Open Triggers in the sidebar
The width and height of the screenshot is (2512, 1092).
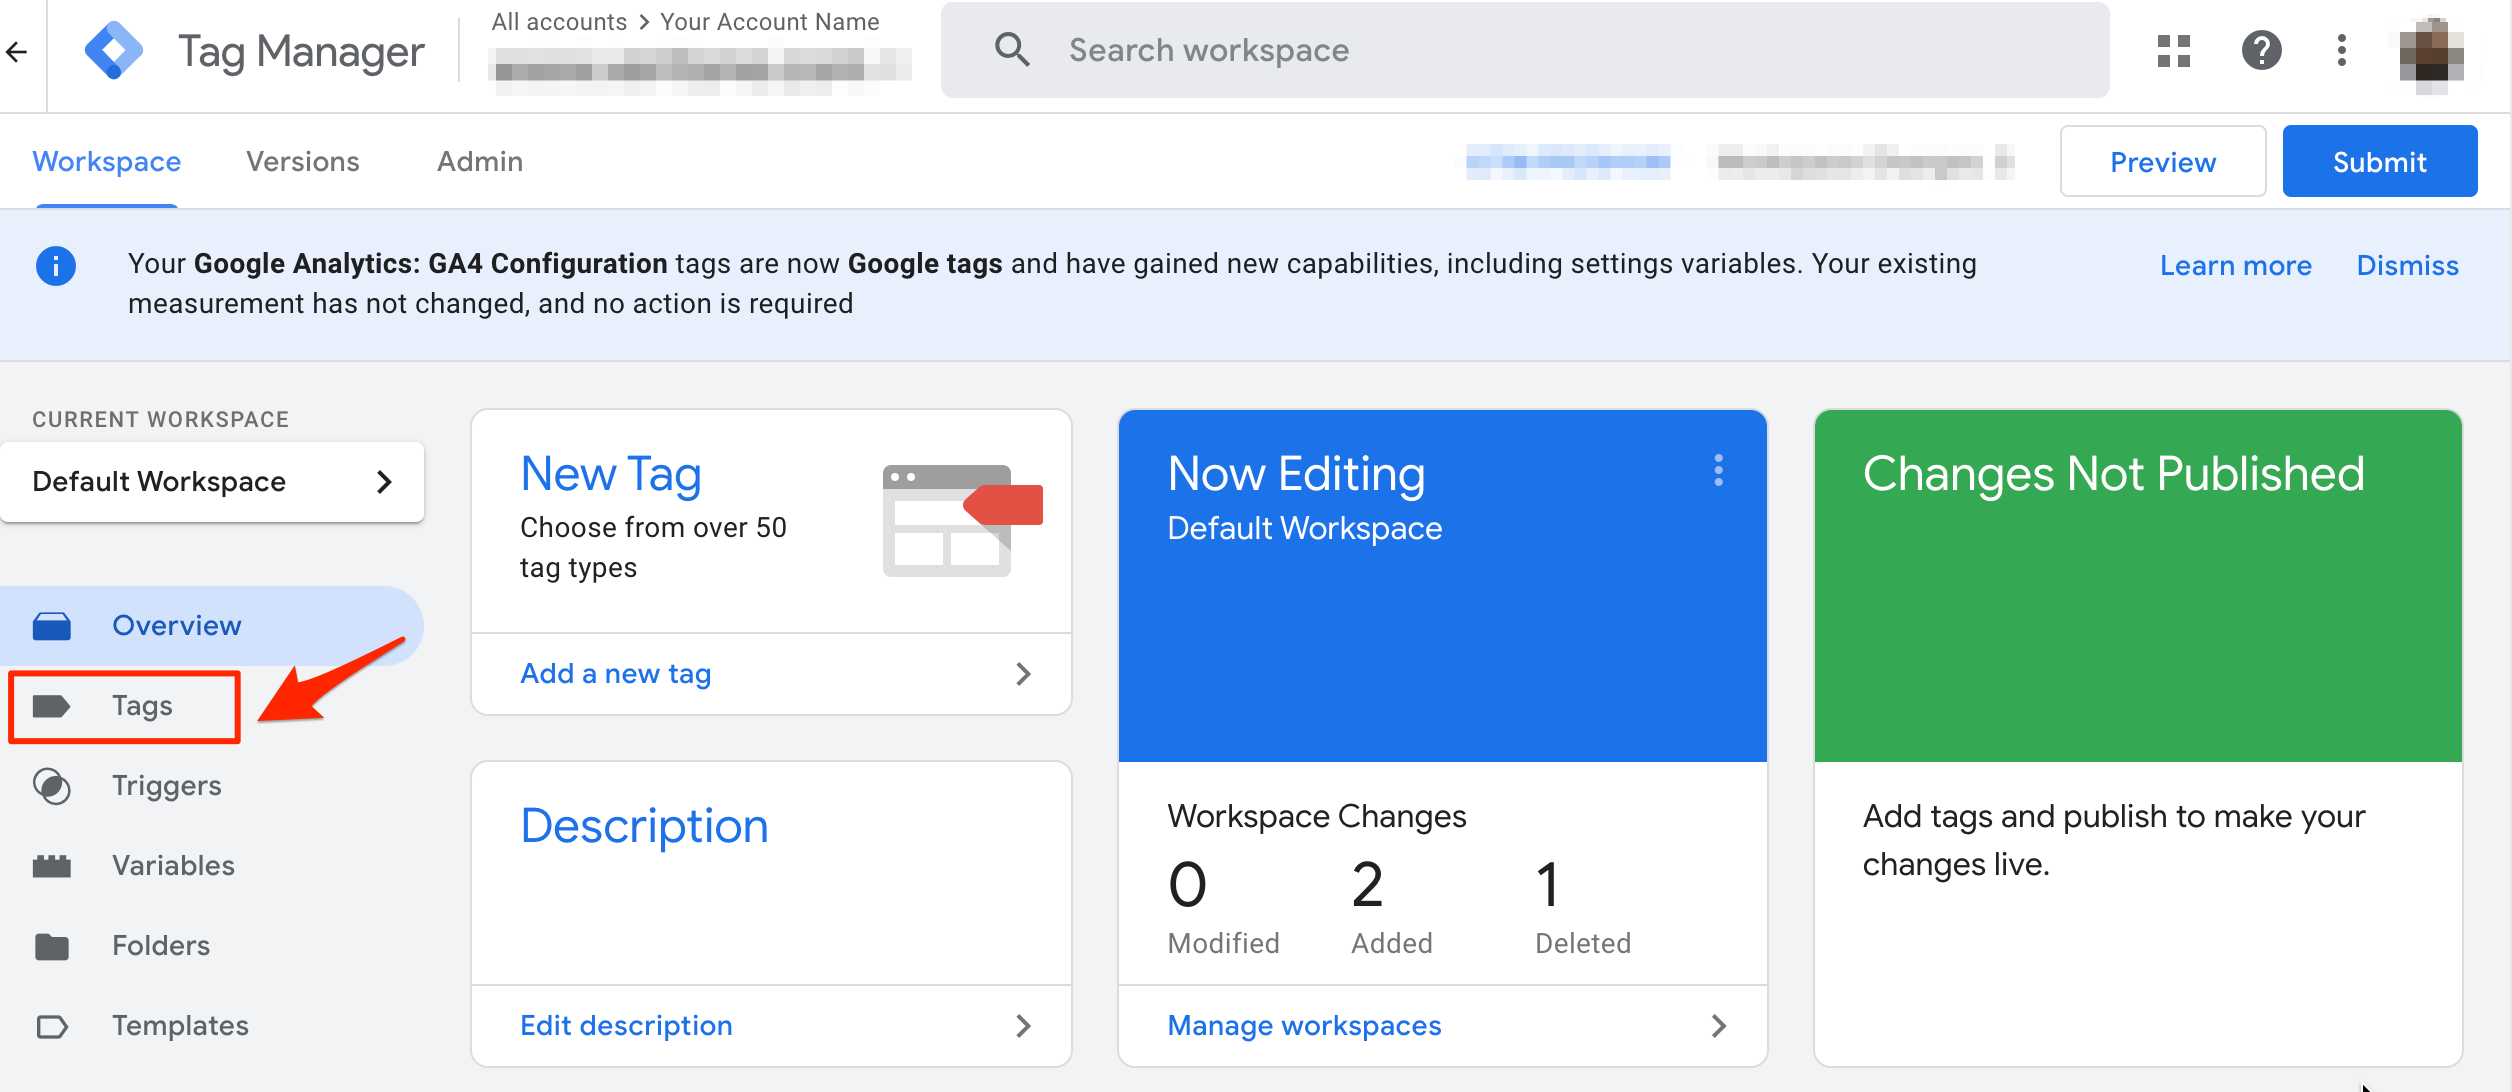click(166, 786)
